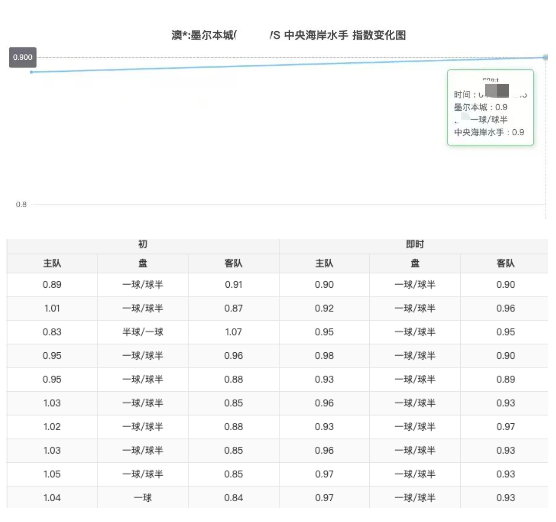Click initial away odds 1.07 cell

[233, 332]
